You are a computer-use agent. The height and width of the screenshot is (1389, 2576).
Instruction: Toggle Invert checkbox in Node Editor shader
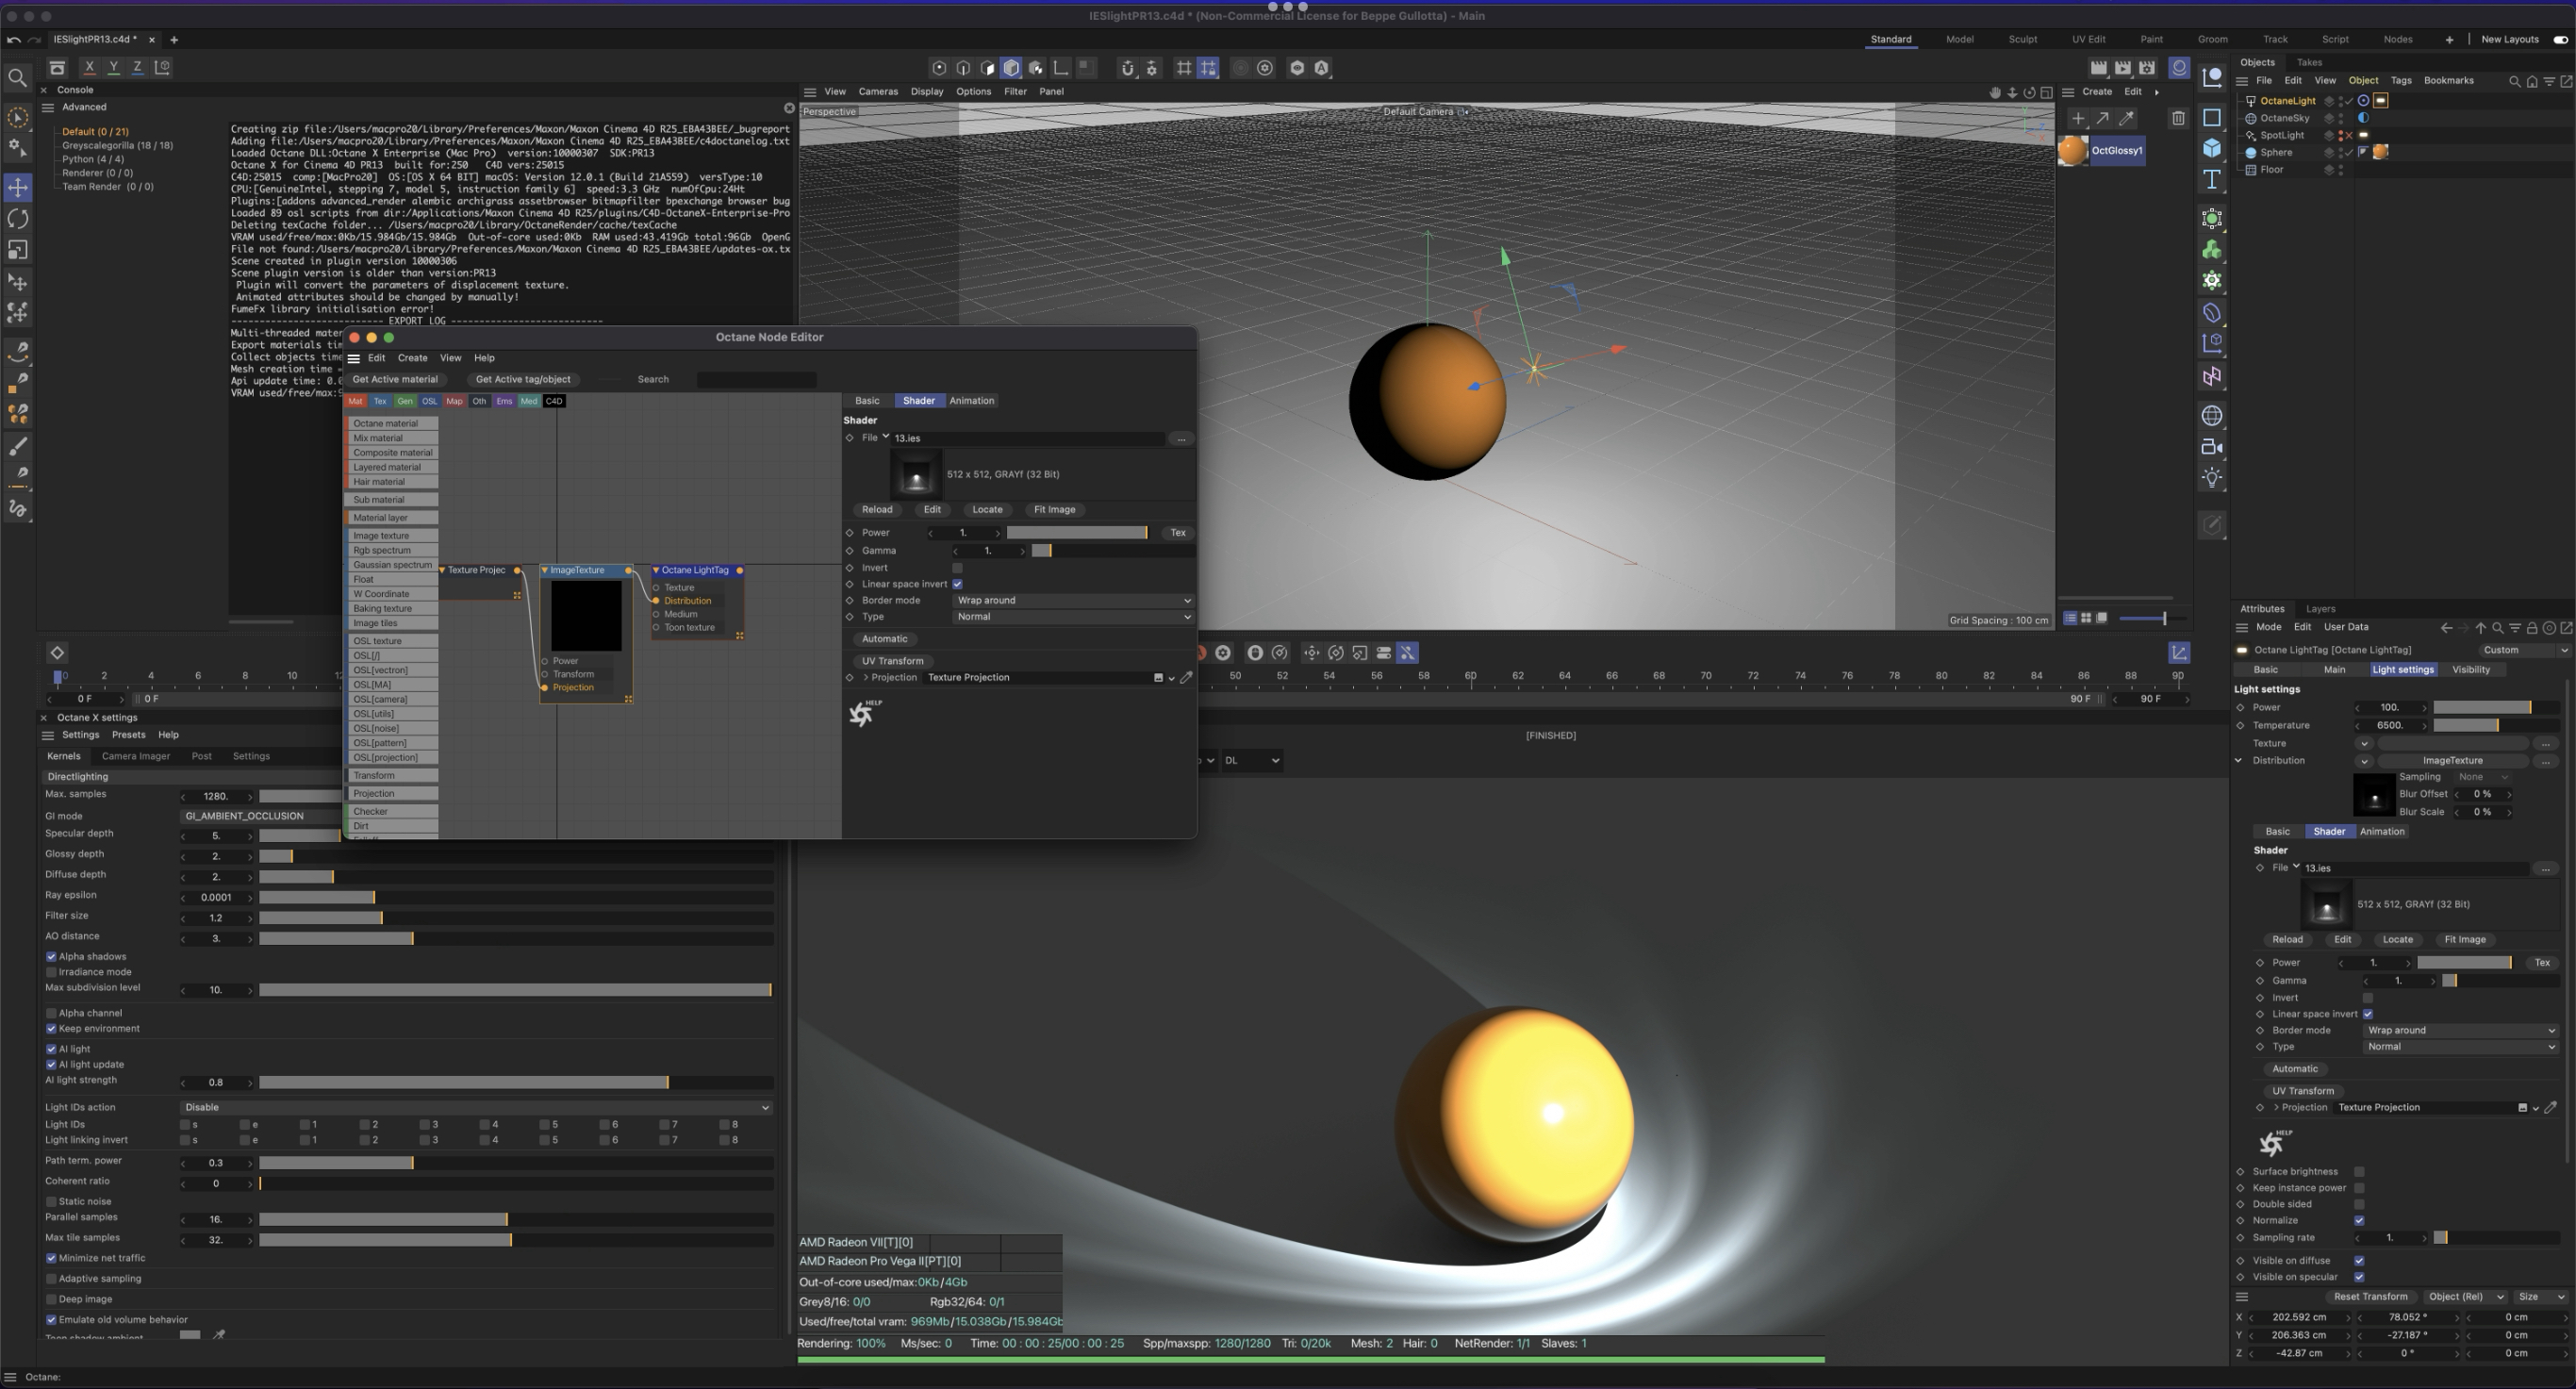957,568
